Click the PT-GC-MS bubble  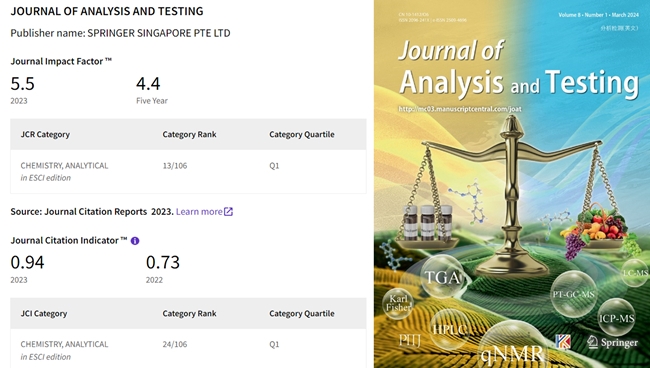(573, 294)
